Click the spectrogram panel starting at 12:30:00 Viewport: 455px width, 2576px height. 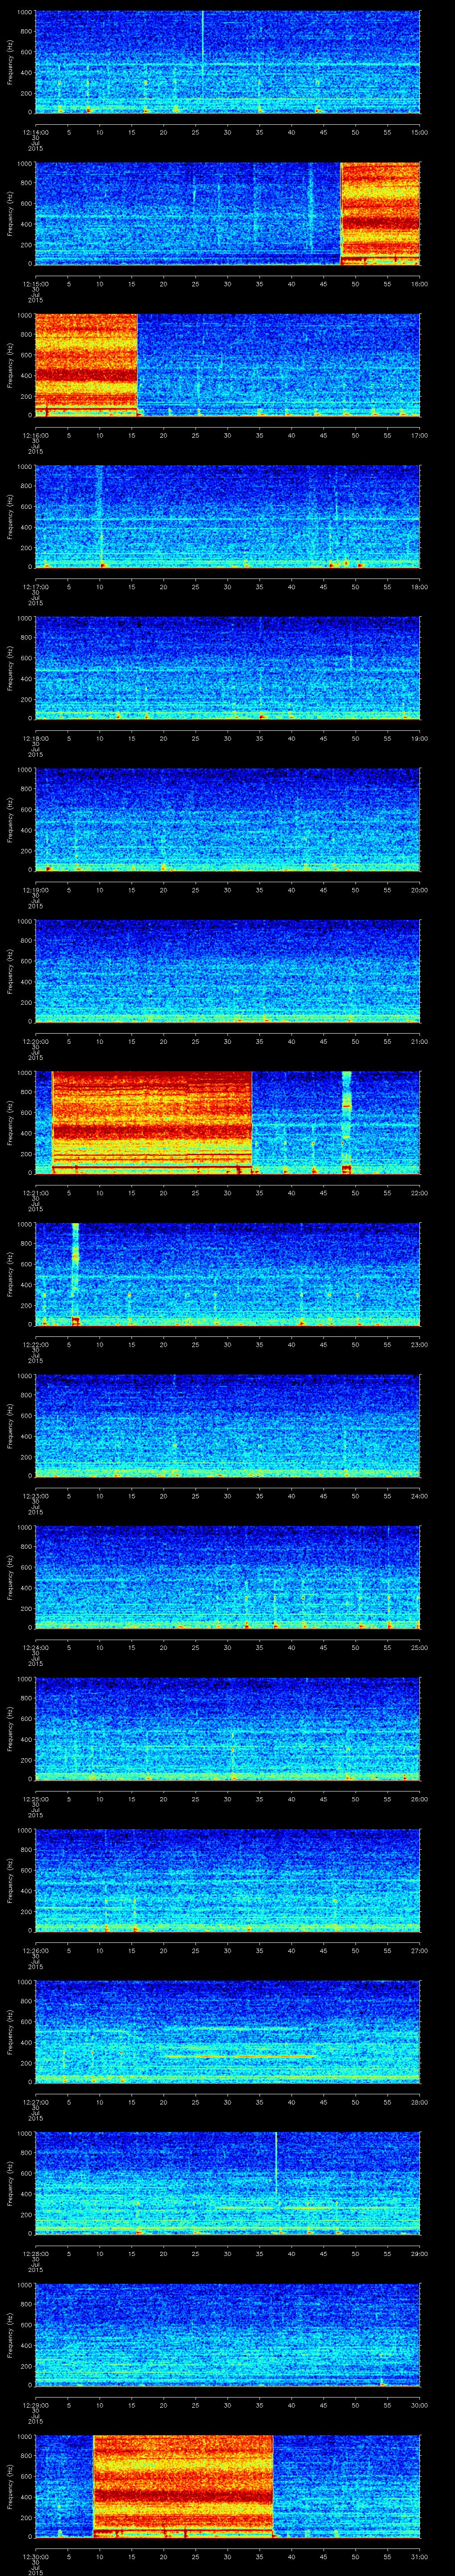click(x=227, y=2486)
